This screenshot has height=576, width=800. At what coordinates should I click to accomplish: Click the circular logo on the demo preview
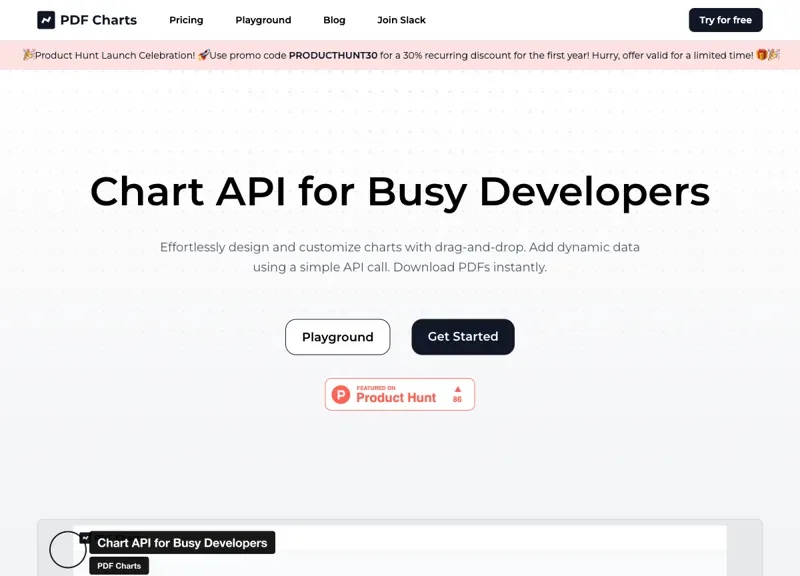pyautogui.click(x=67, y=549)
